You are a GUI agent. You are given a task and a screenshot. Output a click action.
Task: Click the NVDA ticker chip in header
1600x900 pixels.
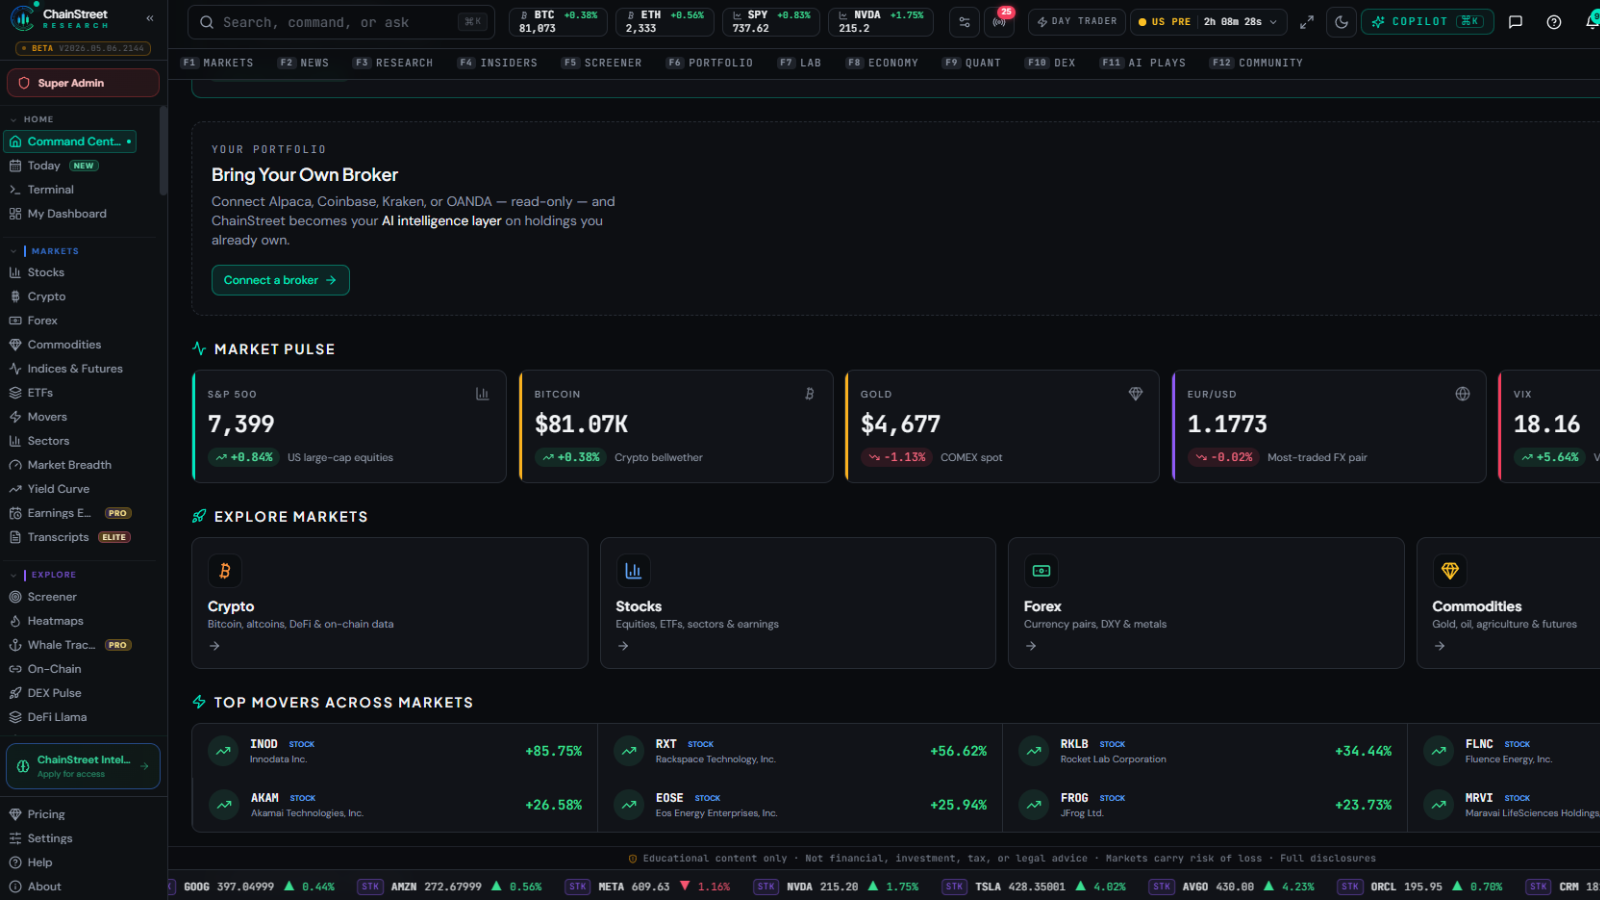coord(881,22)
